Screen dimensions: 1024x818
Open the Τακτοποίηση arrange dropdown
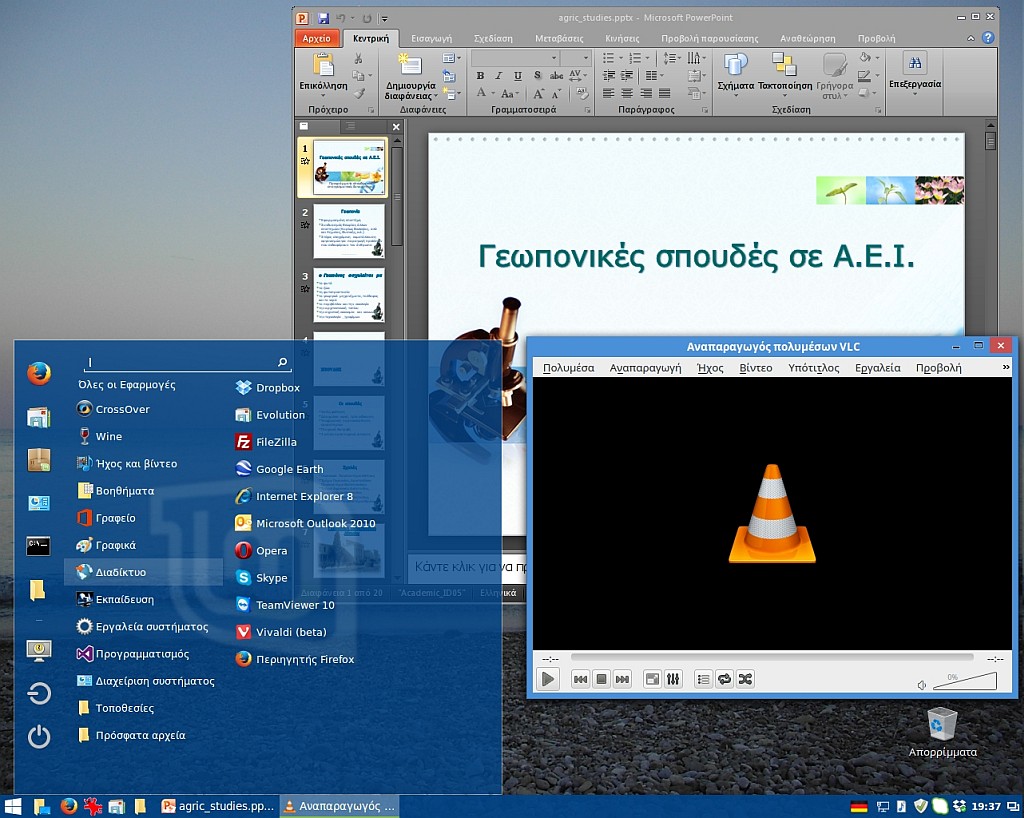click(785, 74)
